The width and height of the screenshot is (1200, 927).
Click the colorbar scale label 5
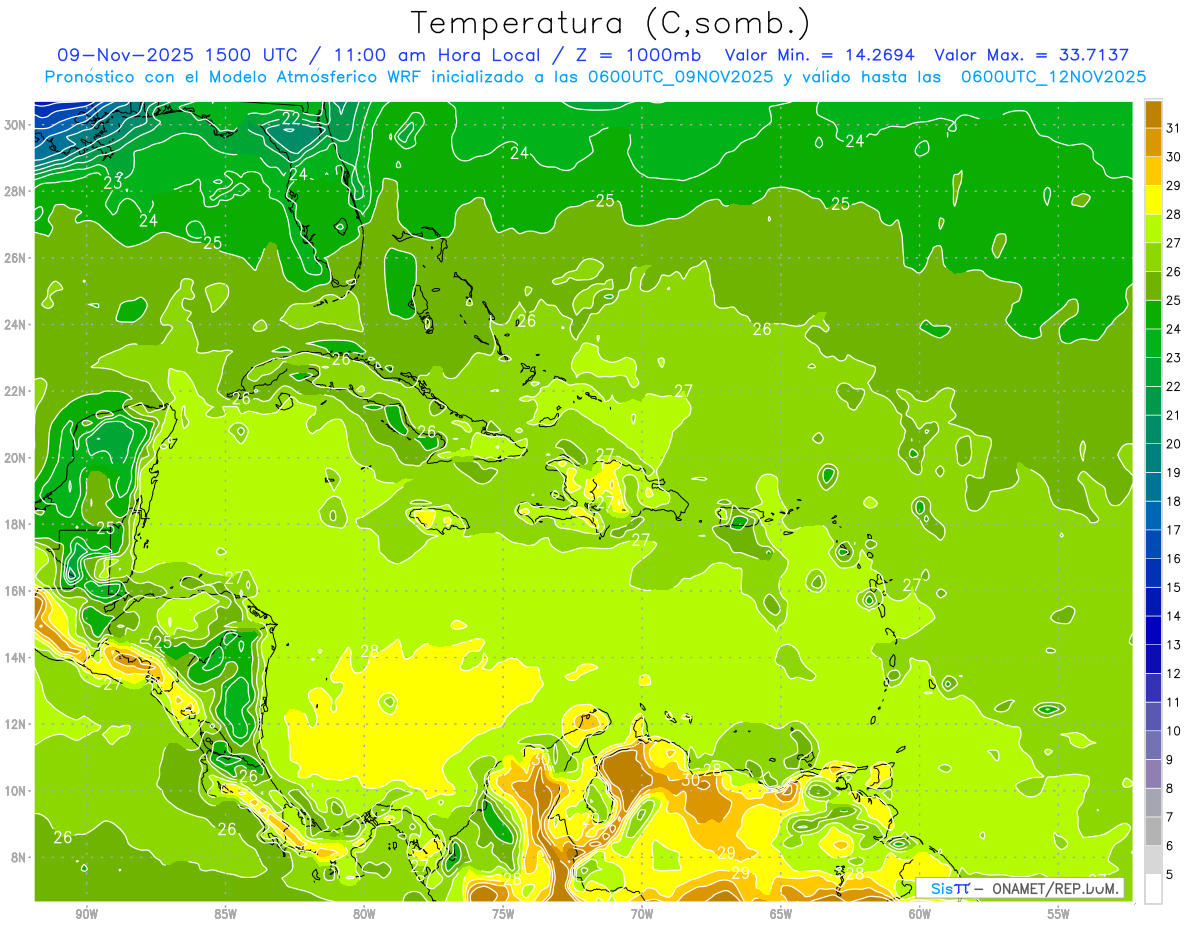tap(1171, 875)
